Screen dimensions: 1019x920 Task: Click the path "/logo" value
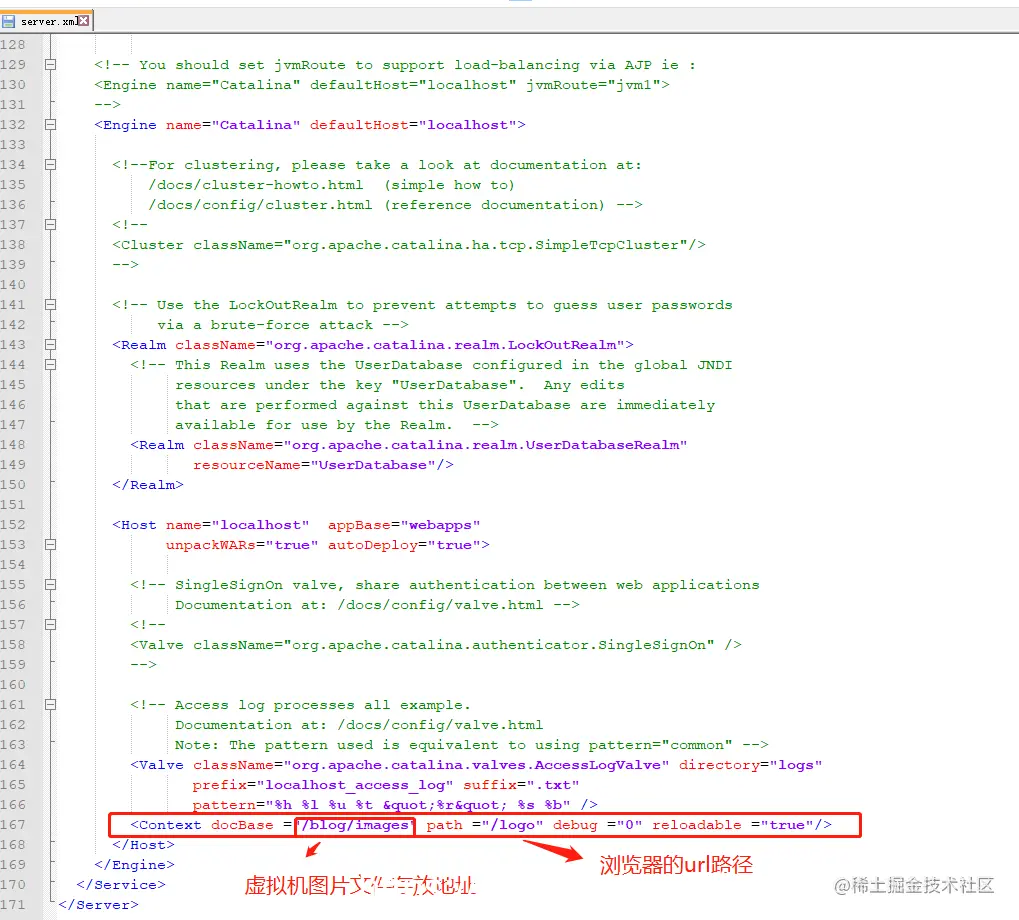[x=512, y=825]
